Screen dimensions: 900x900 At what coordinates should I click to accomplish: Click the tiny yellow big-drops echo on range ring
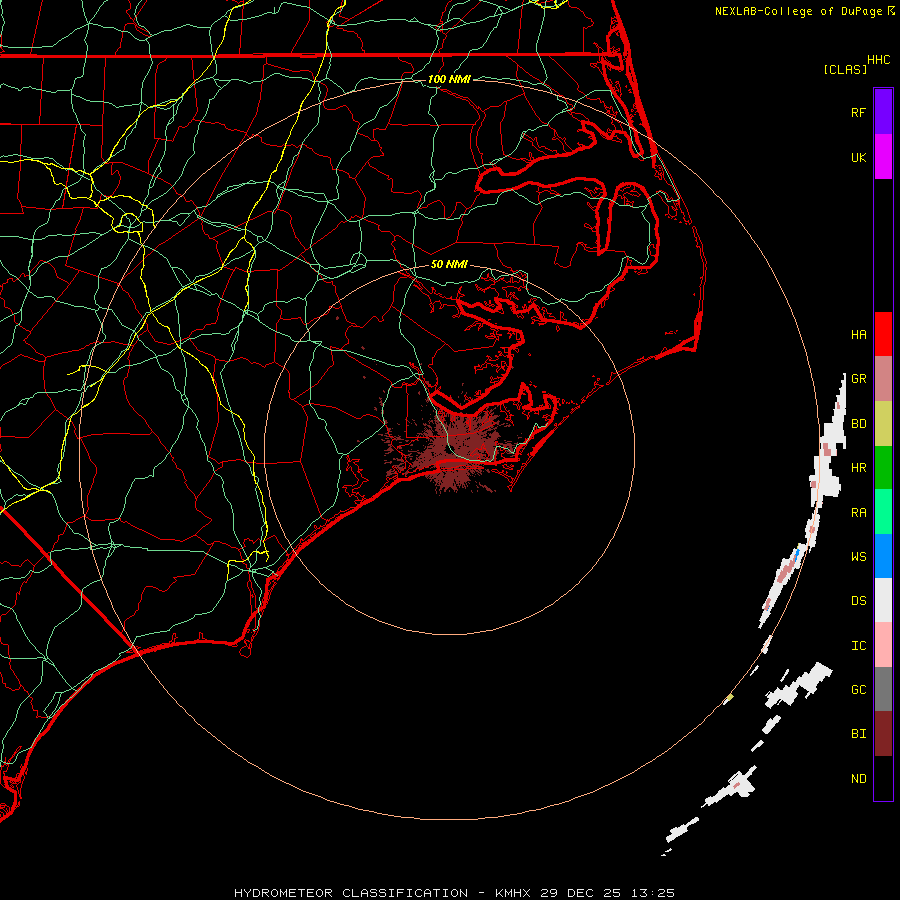click(x=729, y=698)
